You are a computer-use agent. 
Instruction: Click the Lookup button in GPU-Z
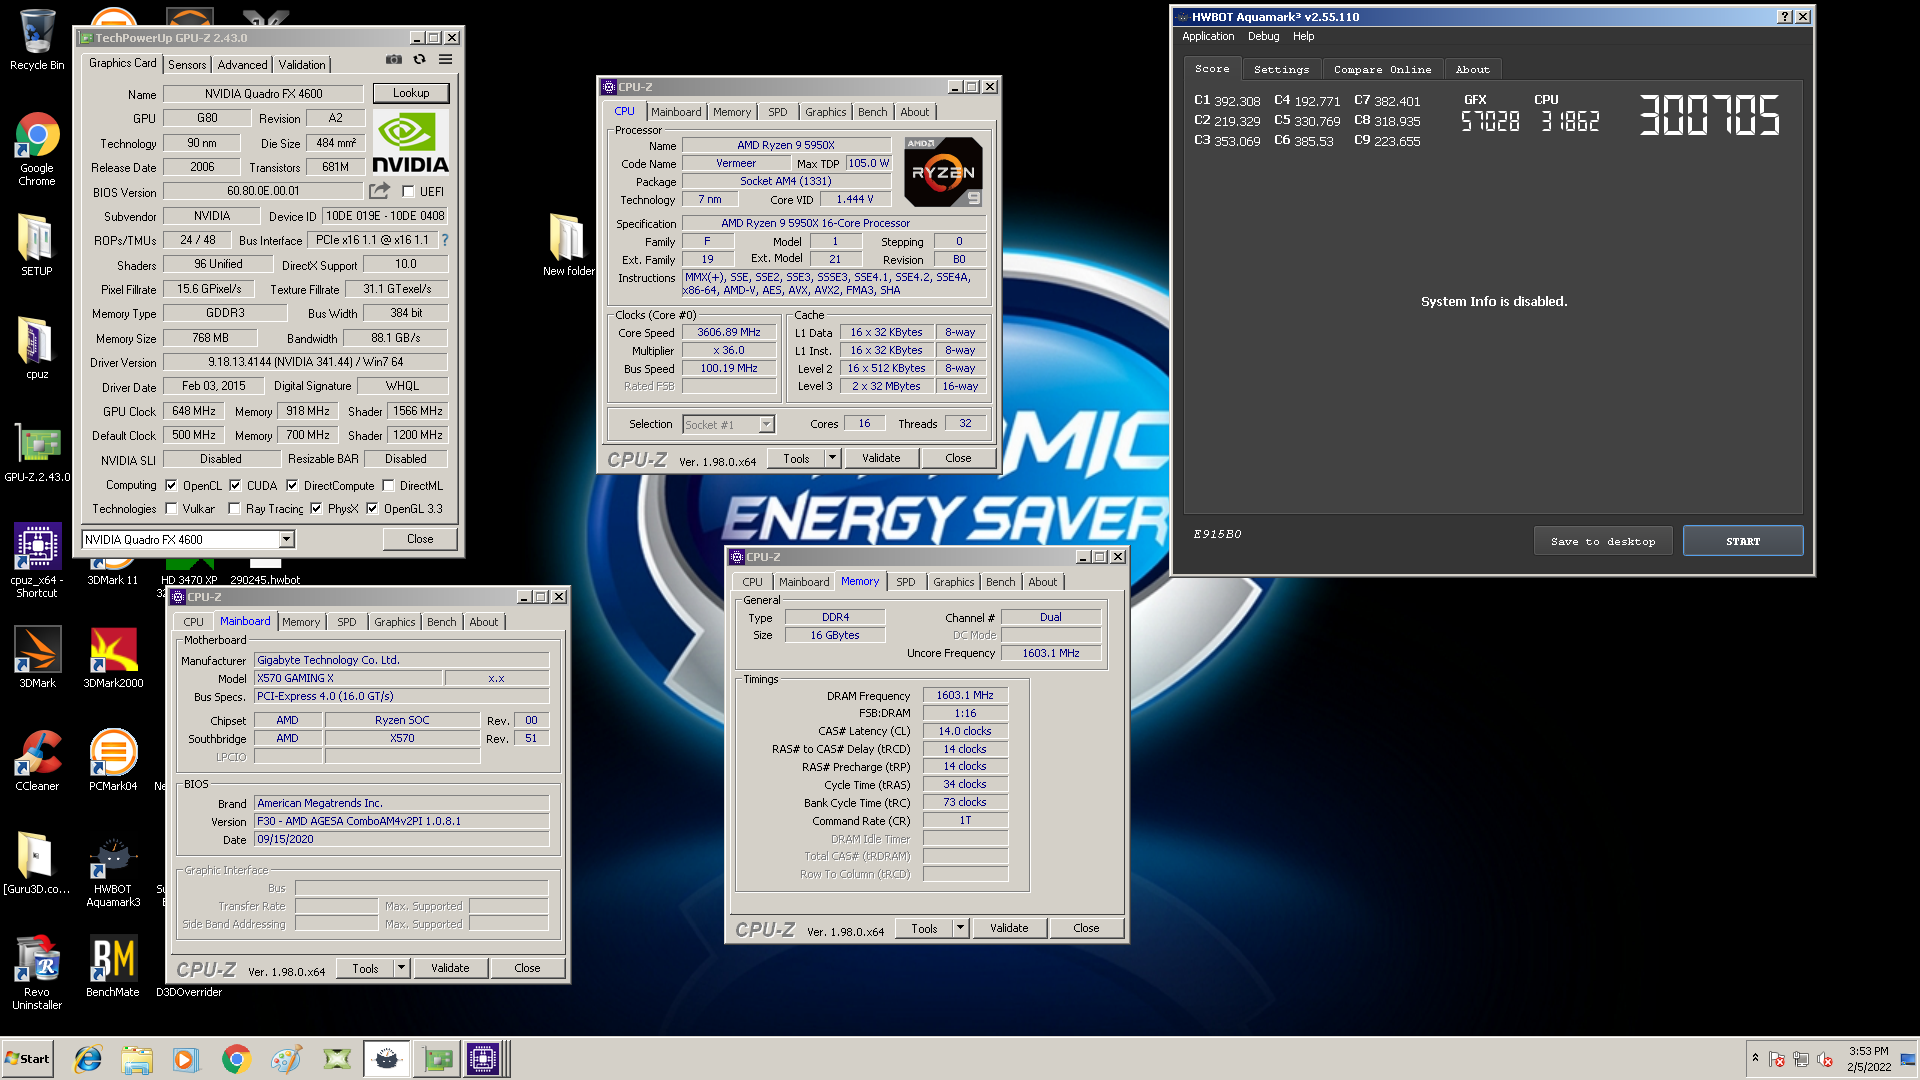pos(411,93)
